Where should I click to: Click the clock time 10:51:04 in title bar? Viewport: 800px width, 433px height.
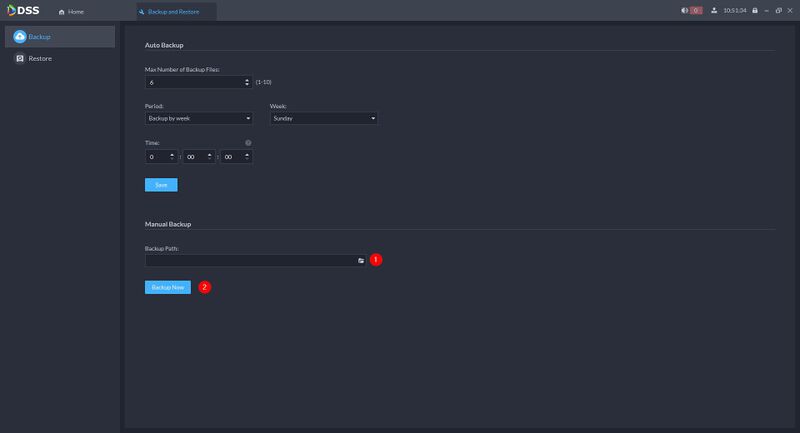point(735,11)
